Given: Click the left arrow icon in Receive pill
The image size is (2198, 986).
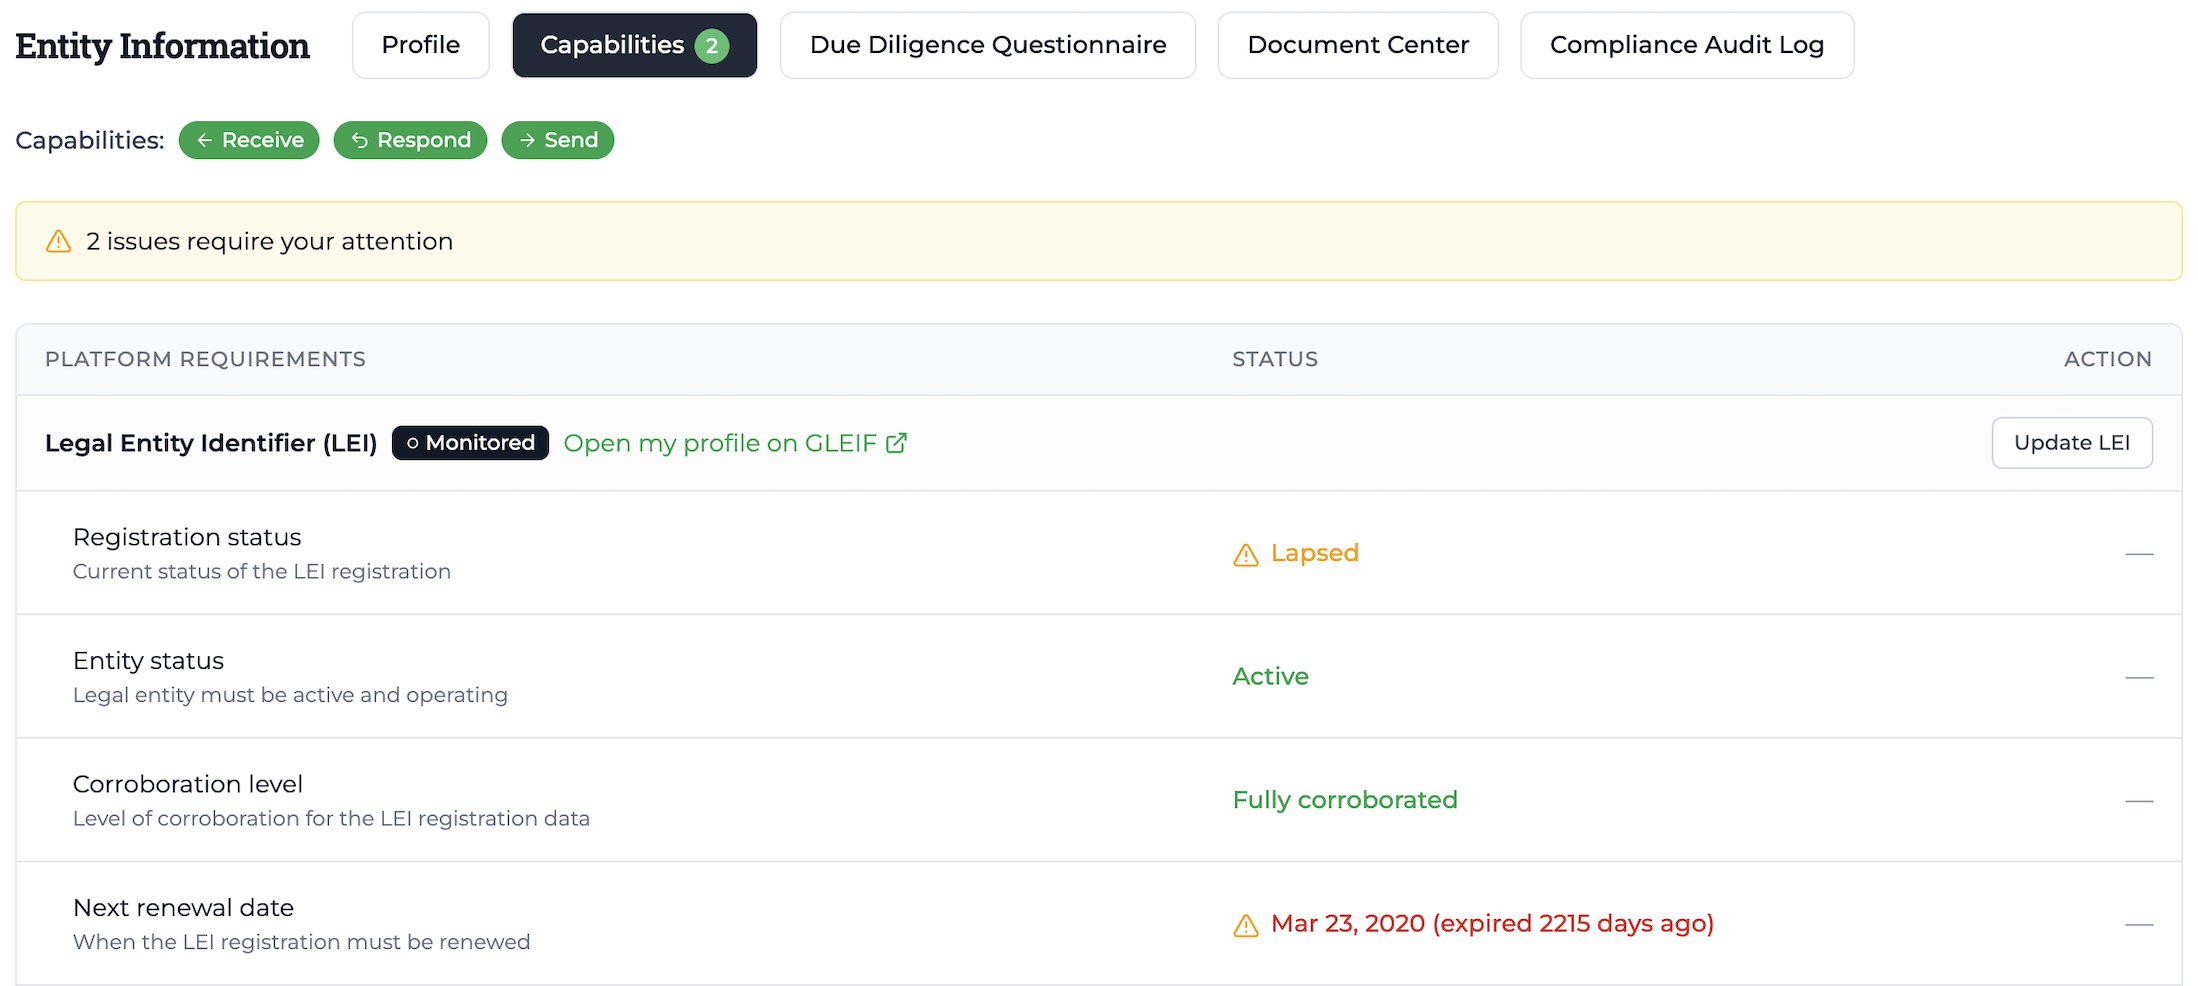Looking at the screenshot, I should coord(204,140).
